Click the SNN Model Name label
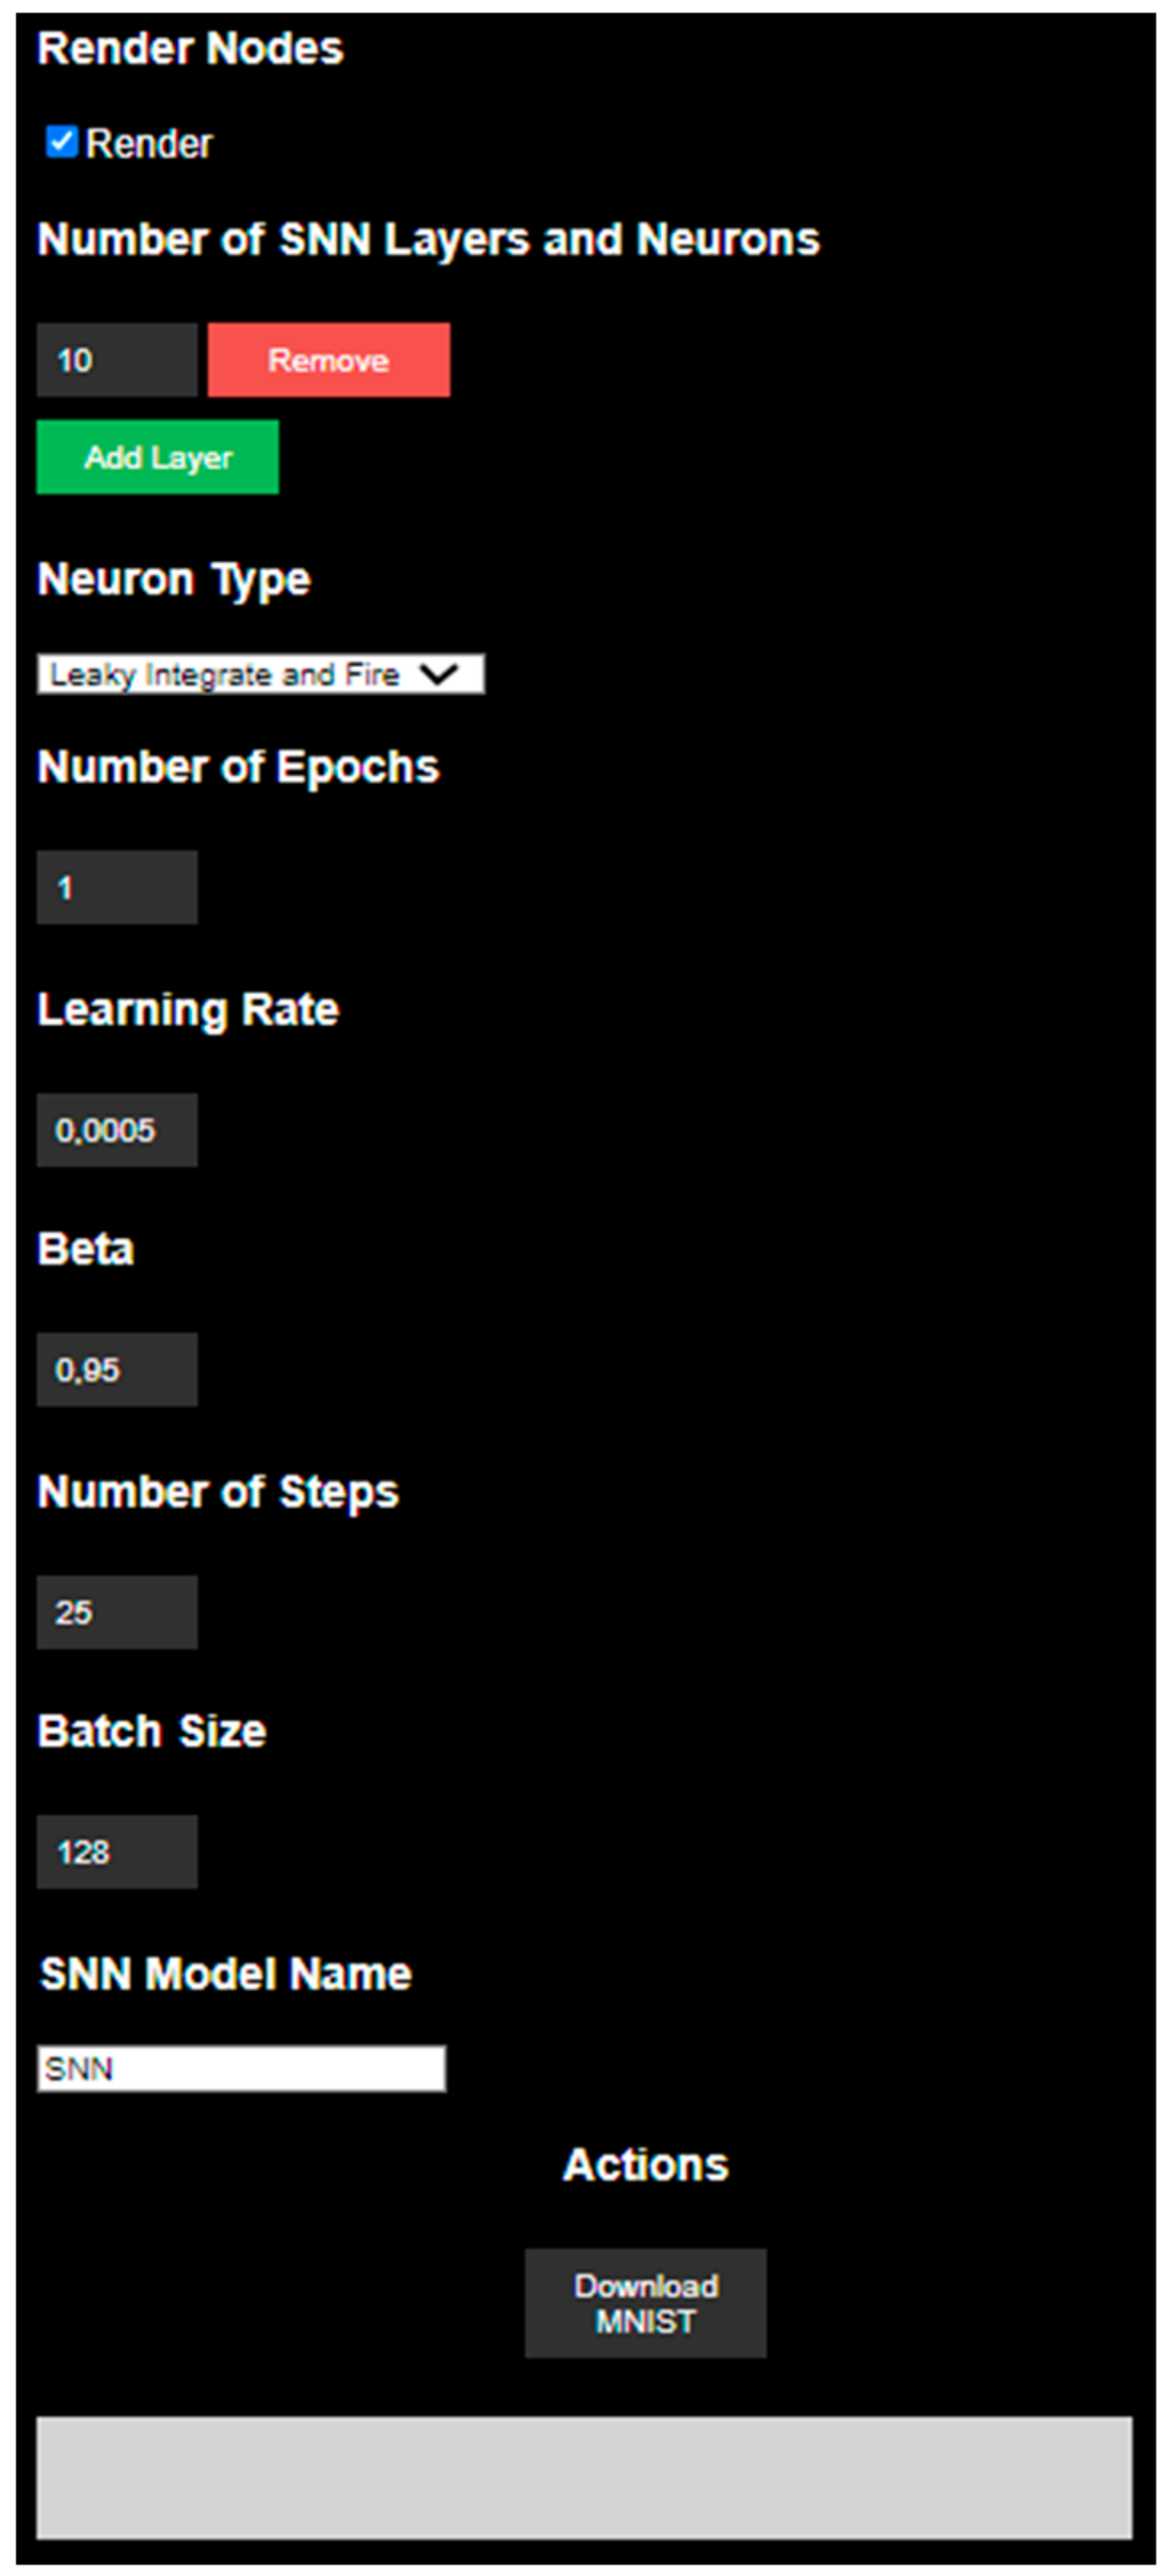 pos(226,1974)
